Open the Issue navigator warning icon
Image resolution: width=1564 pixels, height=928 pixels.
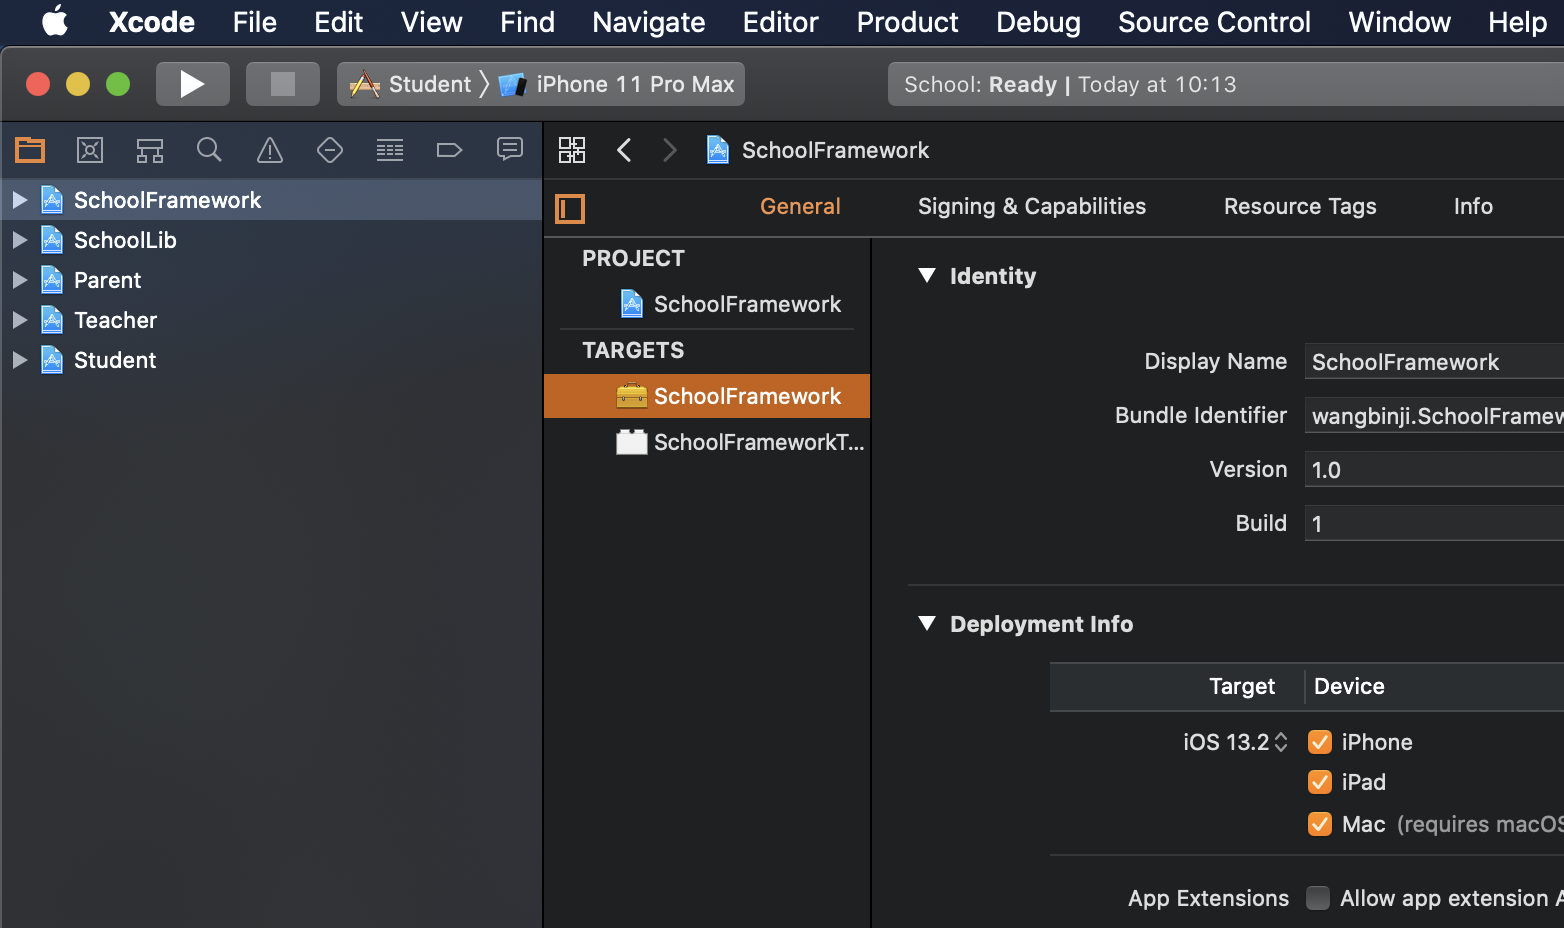[270, 150]
